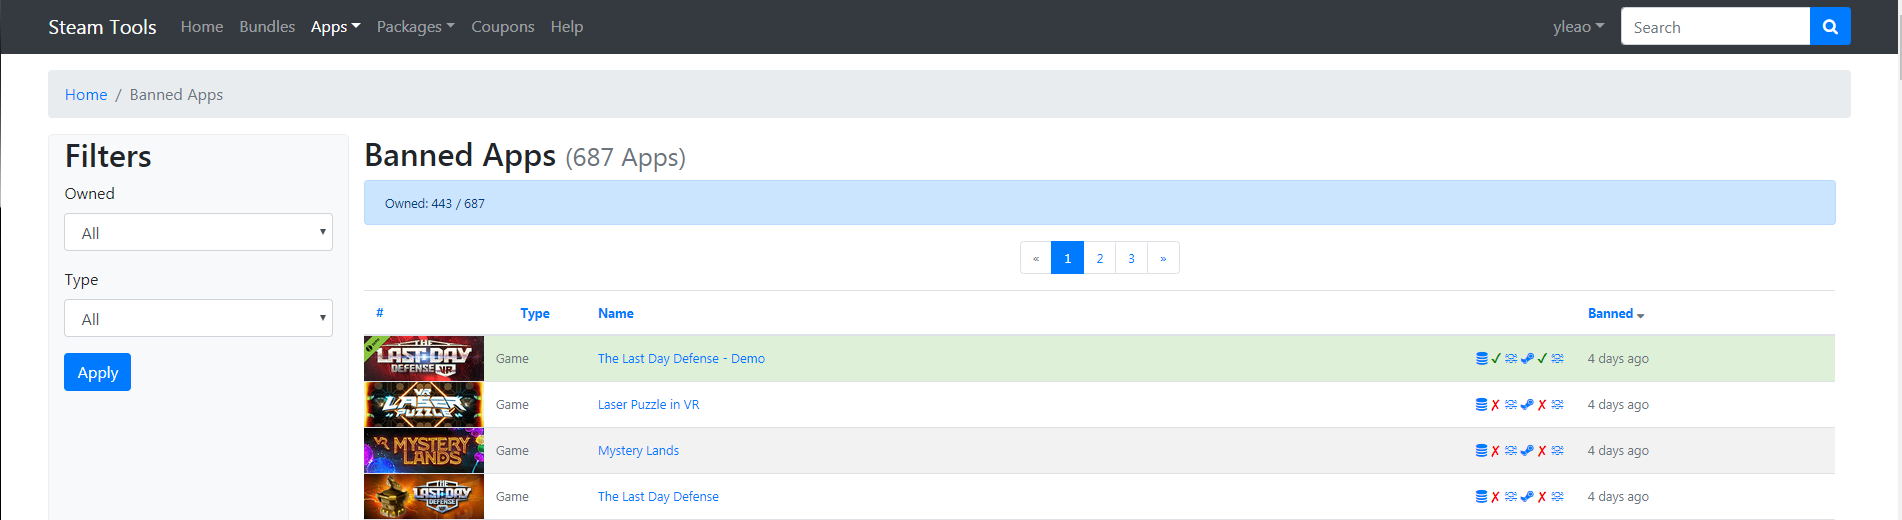Image resolution: width=1902 pixels, height=520 pixels.
Task: Expand the Packages navigation dropdown
Action: (x=415, y=27)
